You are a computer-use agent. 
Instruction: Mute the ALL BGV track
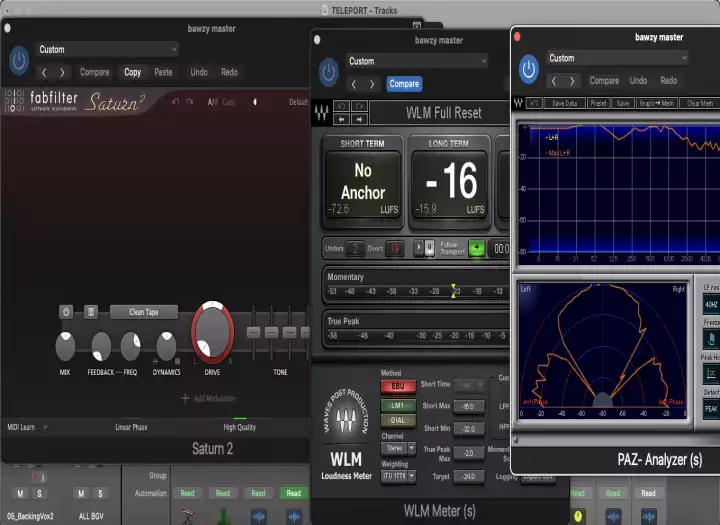[81, 494]
